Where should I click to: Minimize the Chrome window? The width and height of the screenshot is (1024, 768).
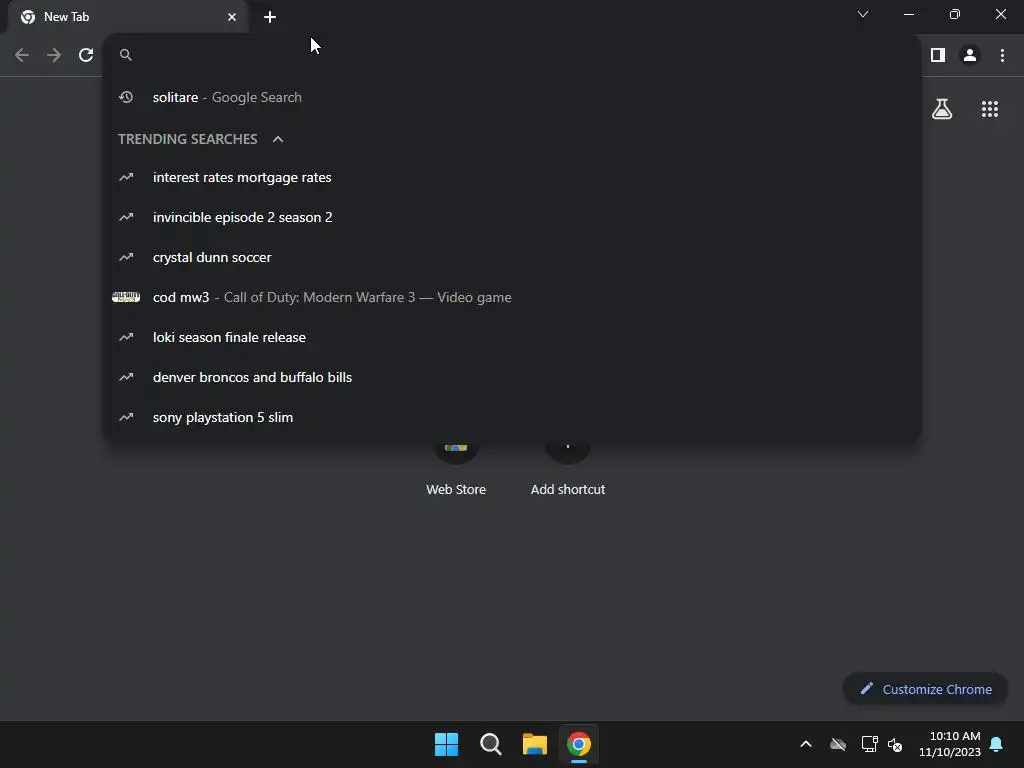point(908,14)
